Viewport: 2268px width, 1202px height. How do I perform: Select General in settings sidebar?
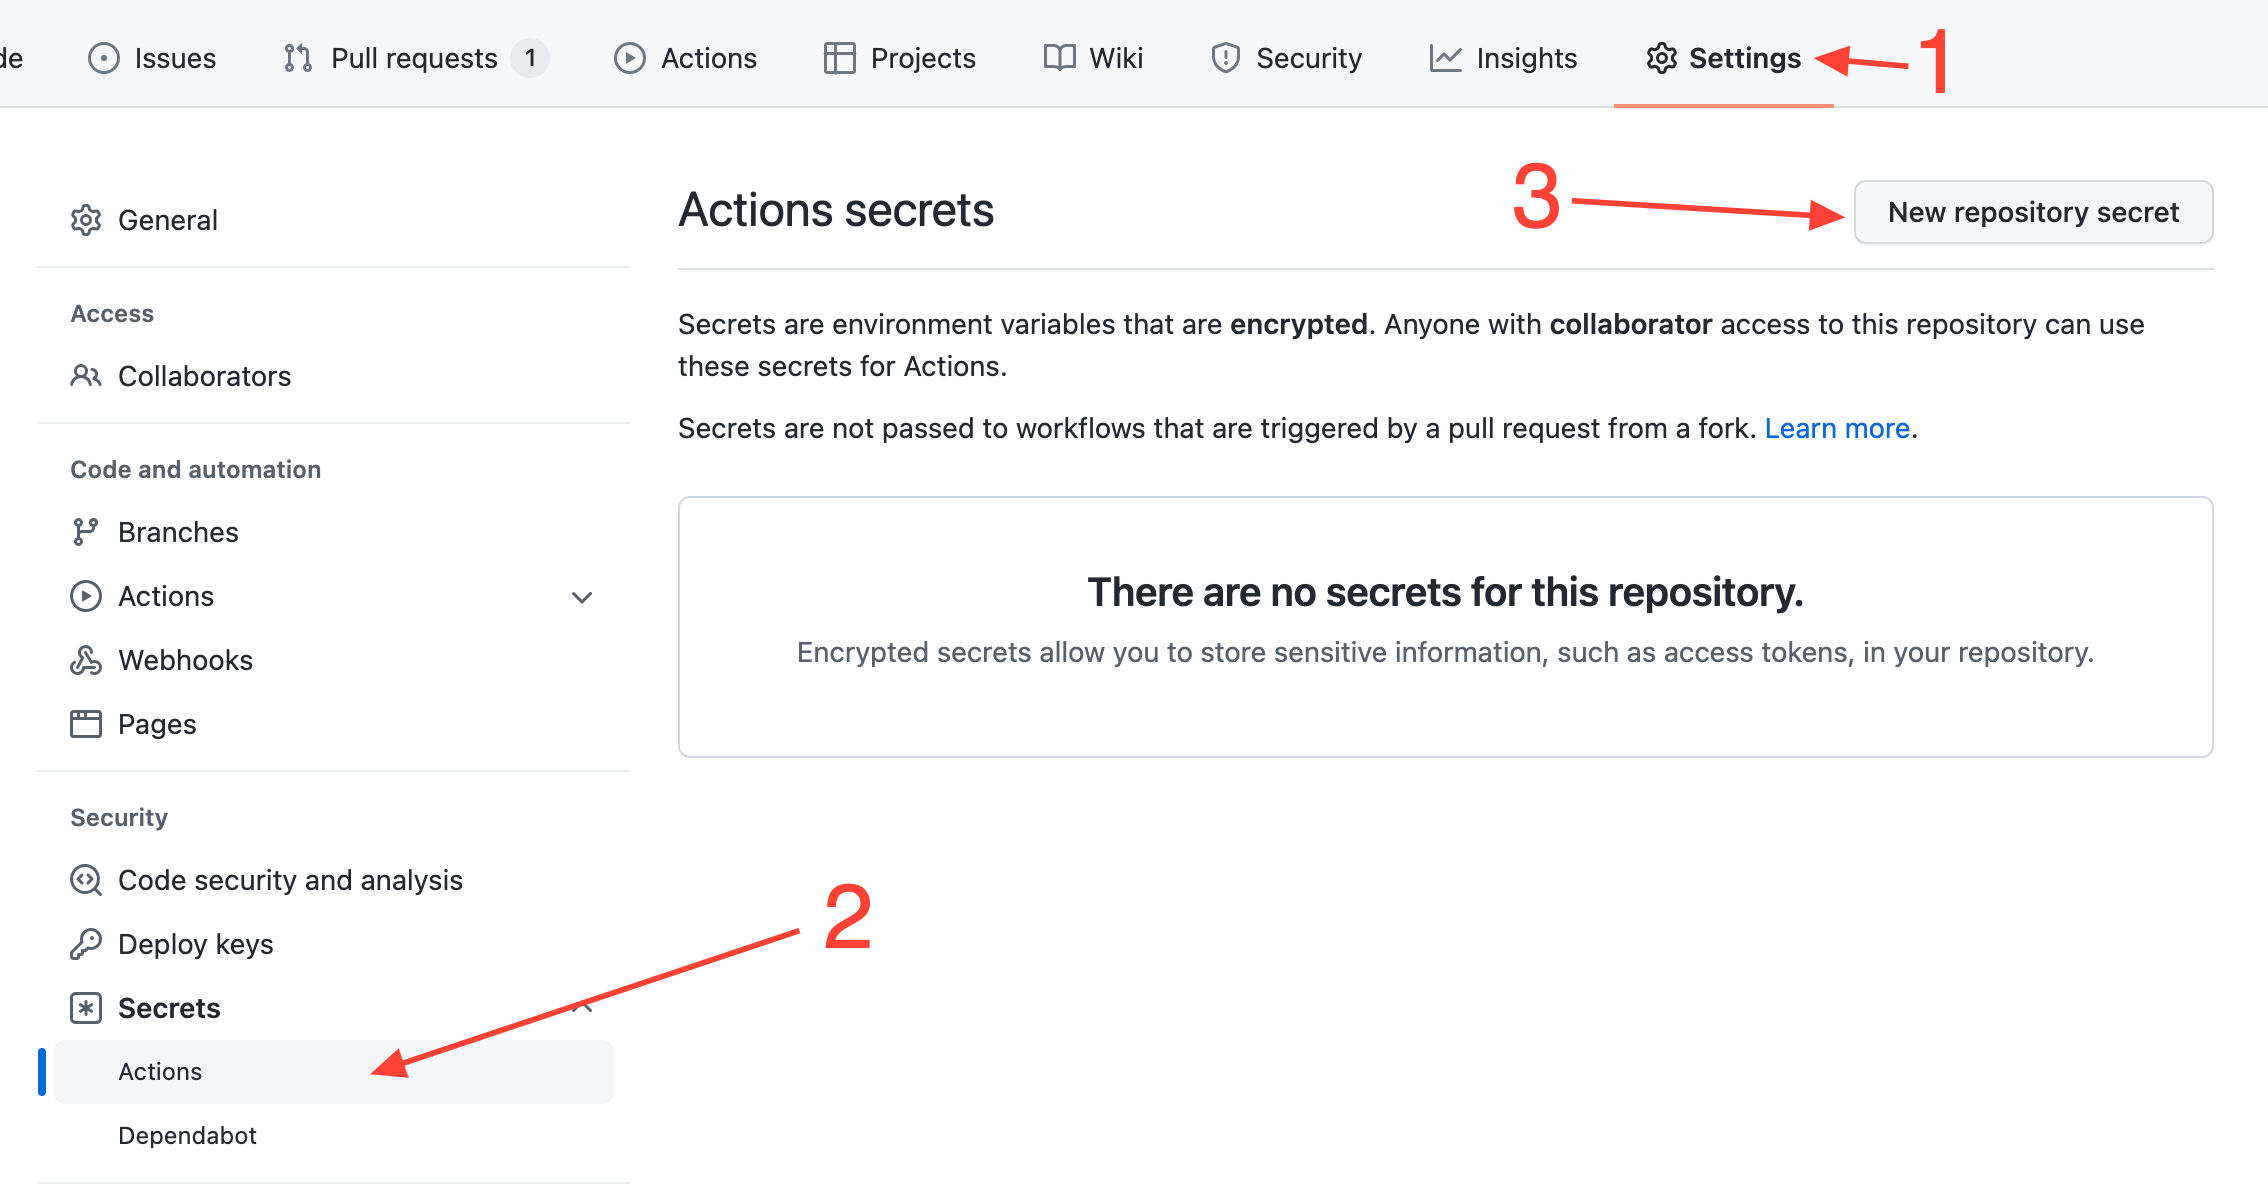coord(165,219)
